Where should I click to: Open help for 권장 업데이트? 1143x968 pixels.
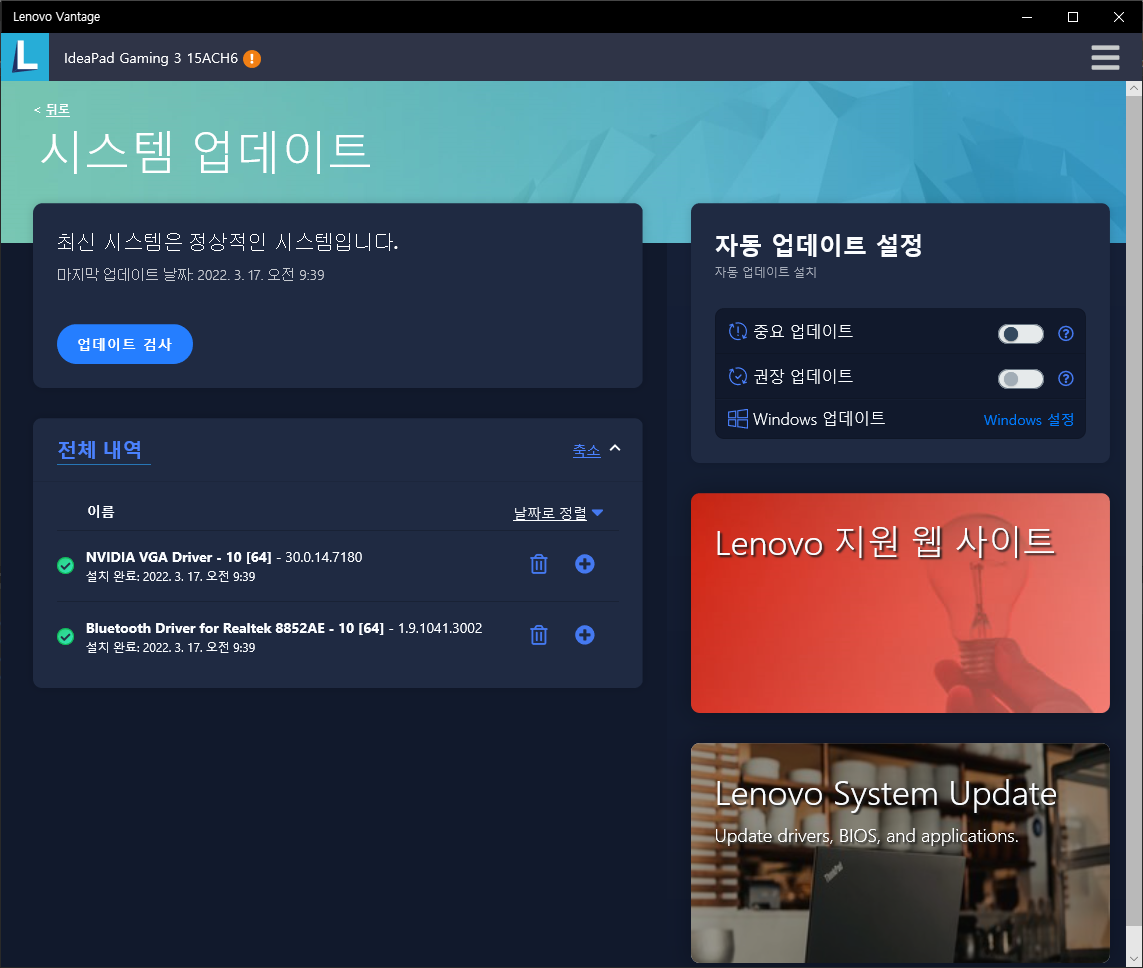[1066, 378]
